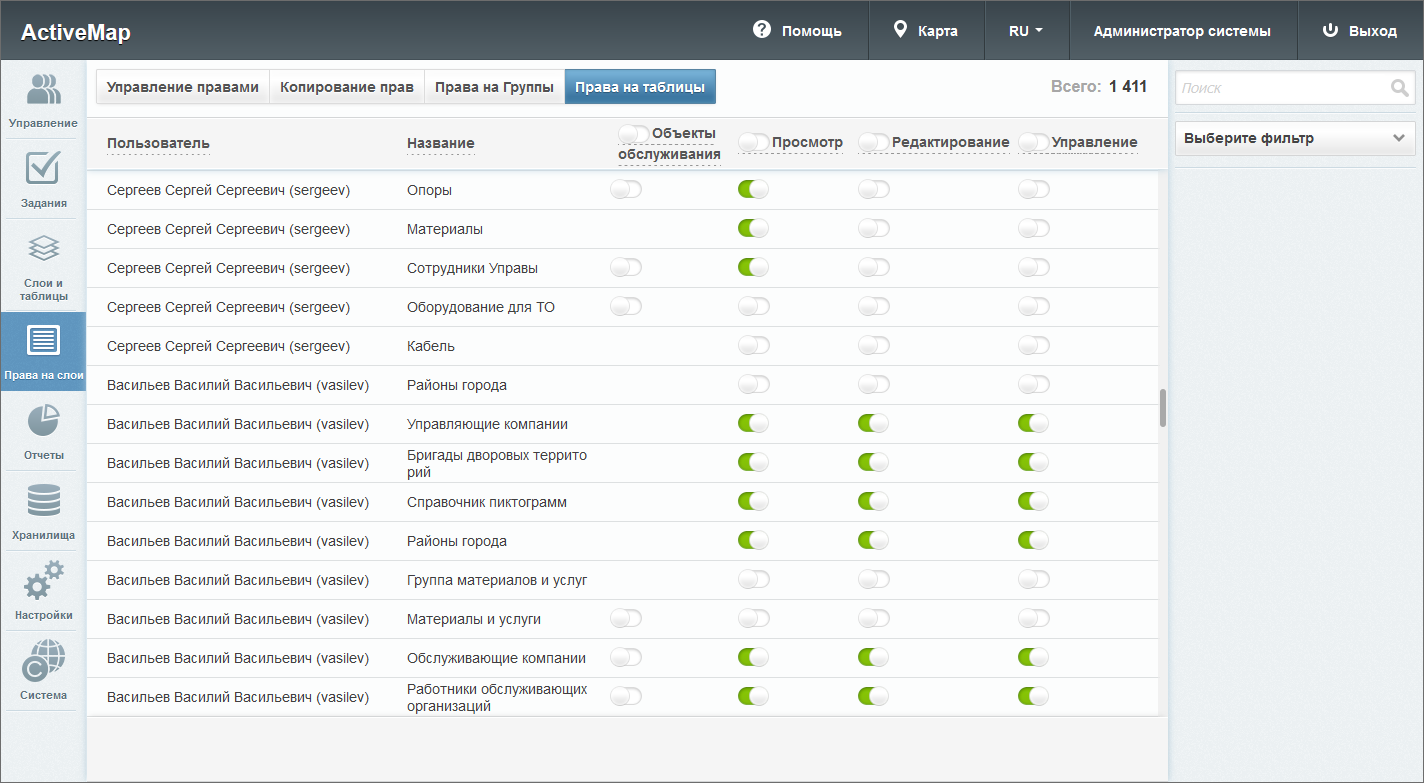Toggle Просмотр for Группа материалов и услуг
The image size is (1424, 783).
point(753,579)
